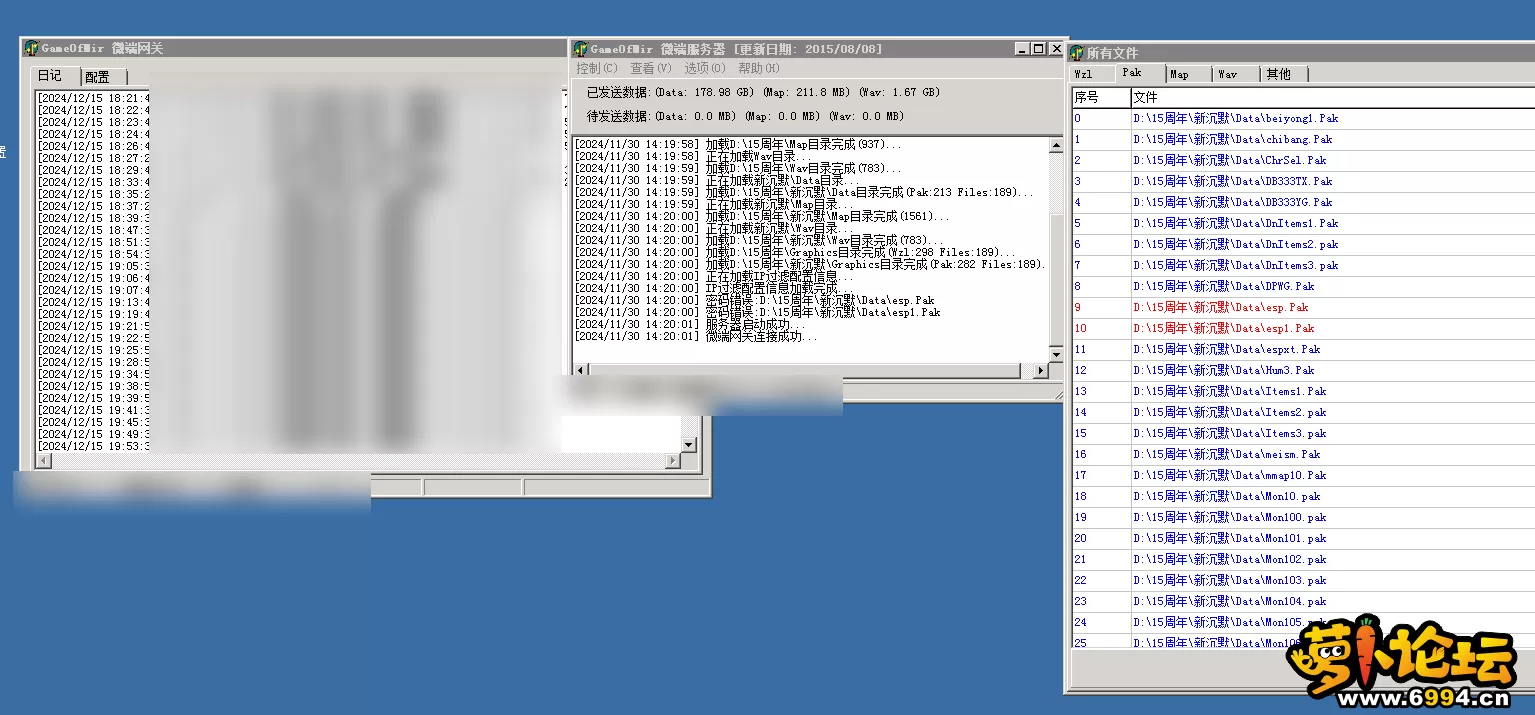
Task: Maximize the 微端服务器 window
Action: pyautogui.click(x=1038, y=49)
